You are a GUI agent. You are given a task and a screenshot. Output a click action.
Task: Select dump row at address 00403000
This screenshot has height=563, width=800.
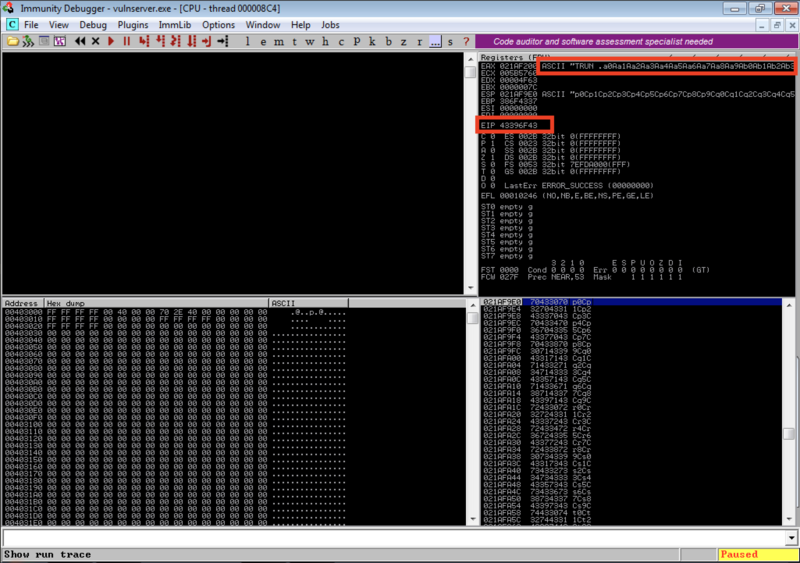(175, 311)
